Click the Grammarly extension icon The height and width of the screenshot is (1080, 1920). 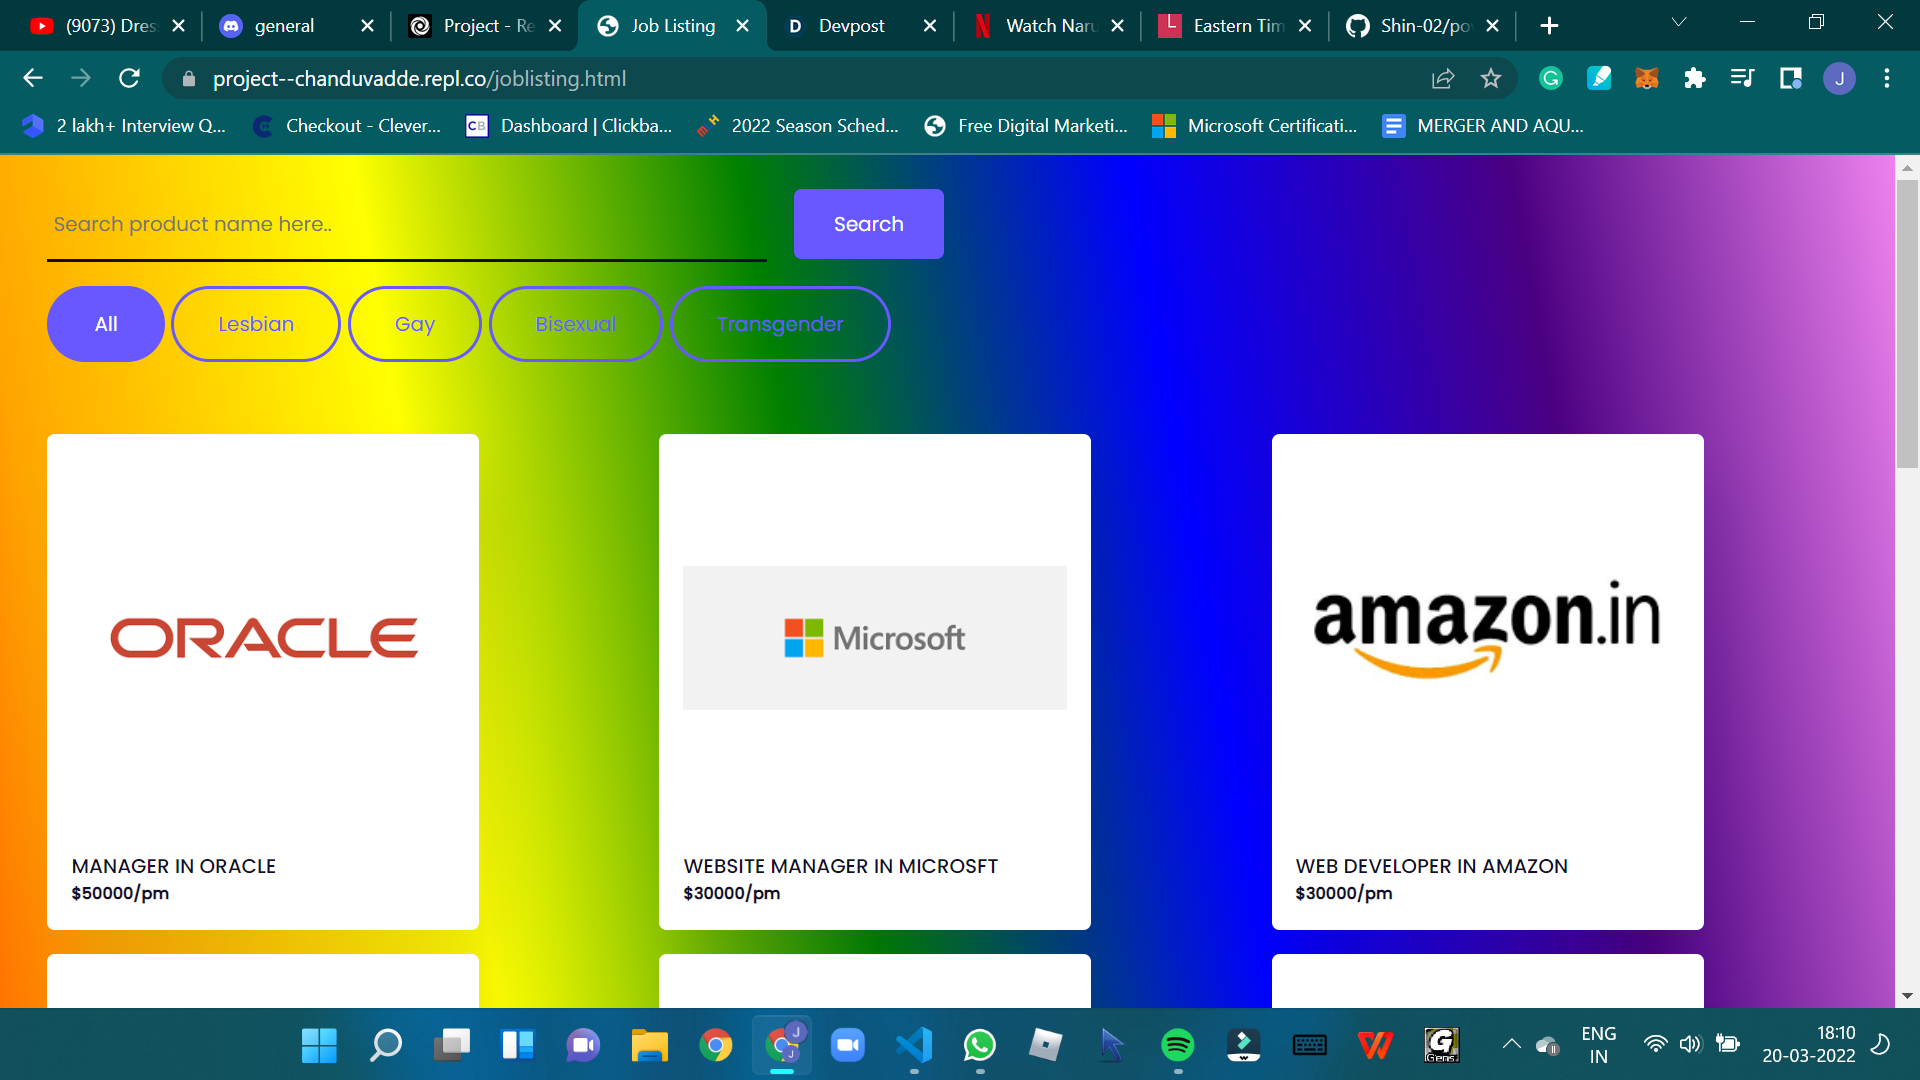1550,78
